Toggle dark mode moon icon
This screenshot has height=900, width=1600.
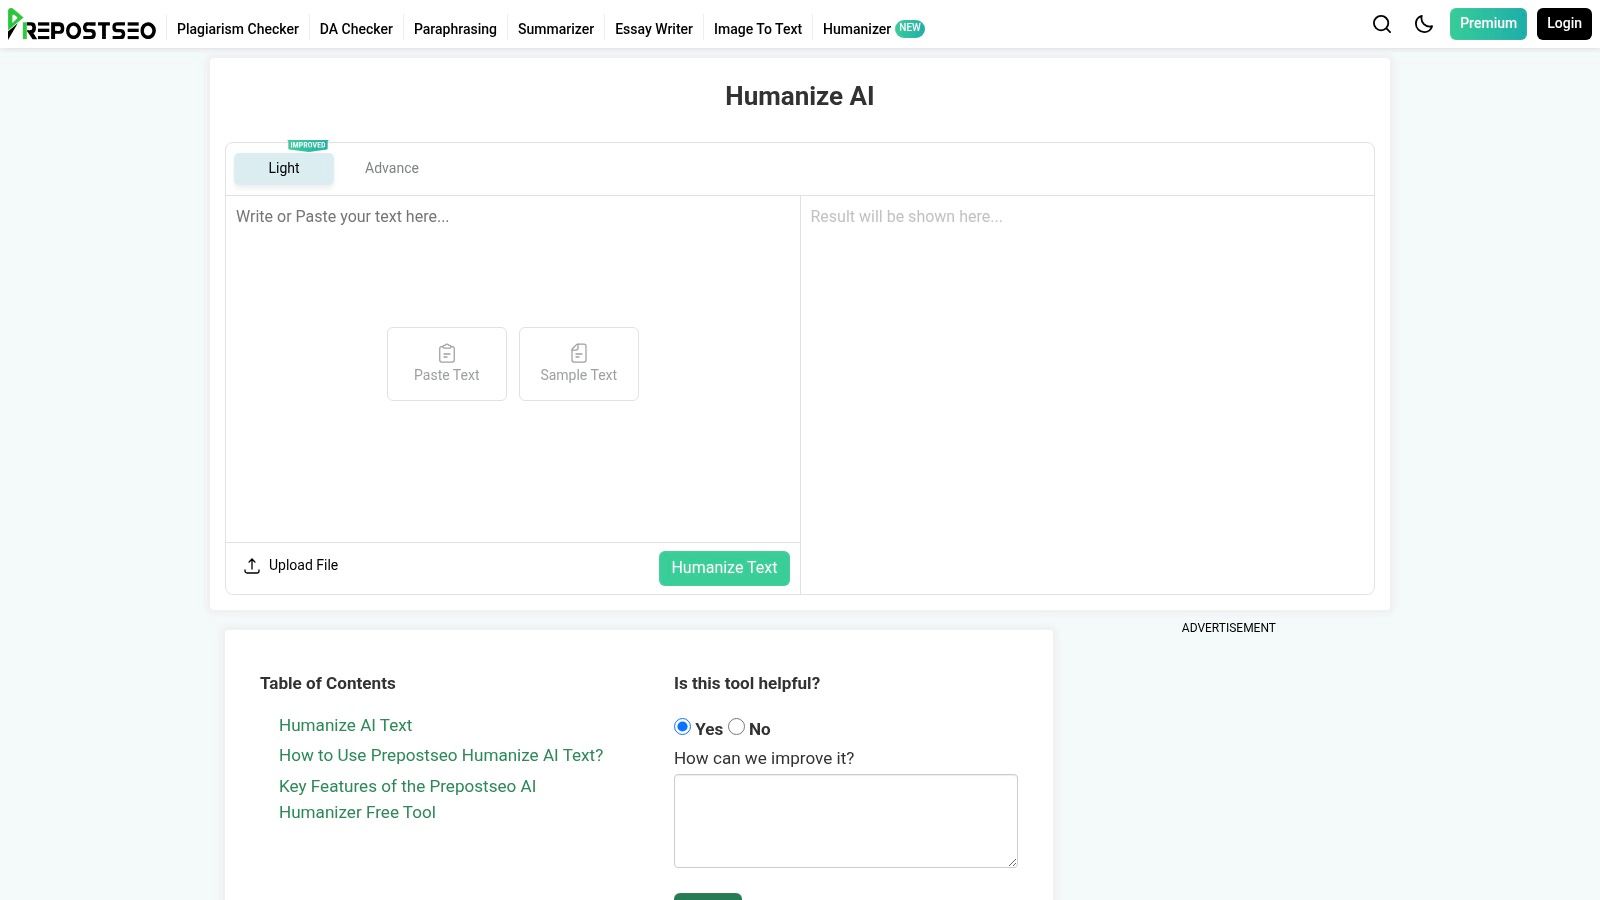(x=1424, y=24)
